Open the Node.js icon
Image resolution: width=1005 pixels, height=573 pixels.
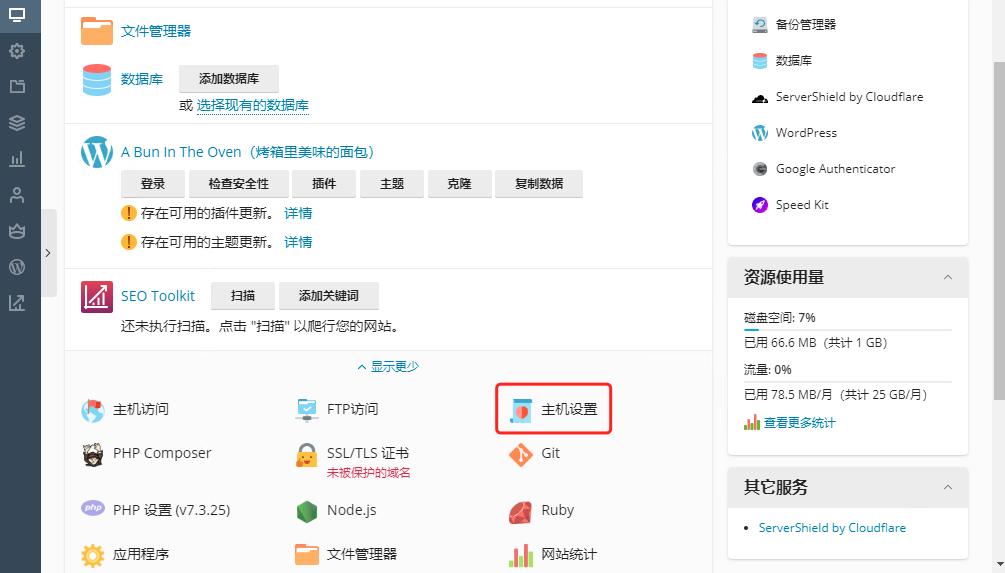click(307, 511)
